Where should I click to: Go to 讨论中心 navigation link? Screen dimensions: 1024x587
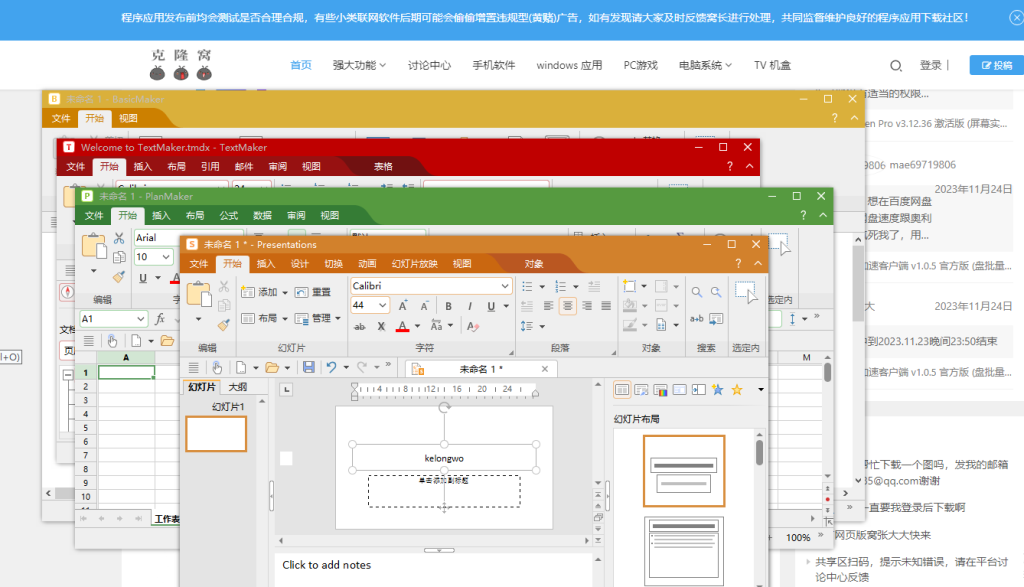(x=429, y=65)
